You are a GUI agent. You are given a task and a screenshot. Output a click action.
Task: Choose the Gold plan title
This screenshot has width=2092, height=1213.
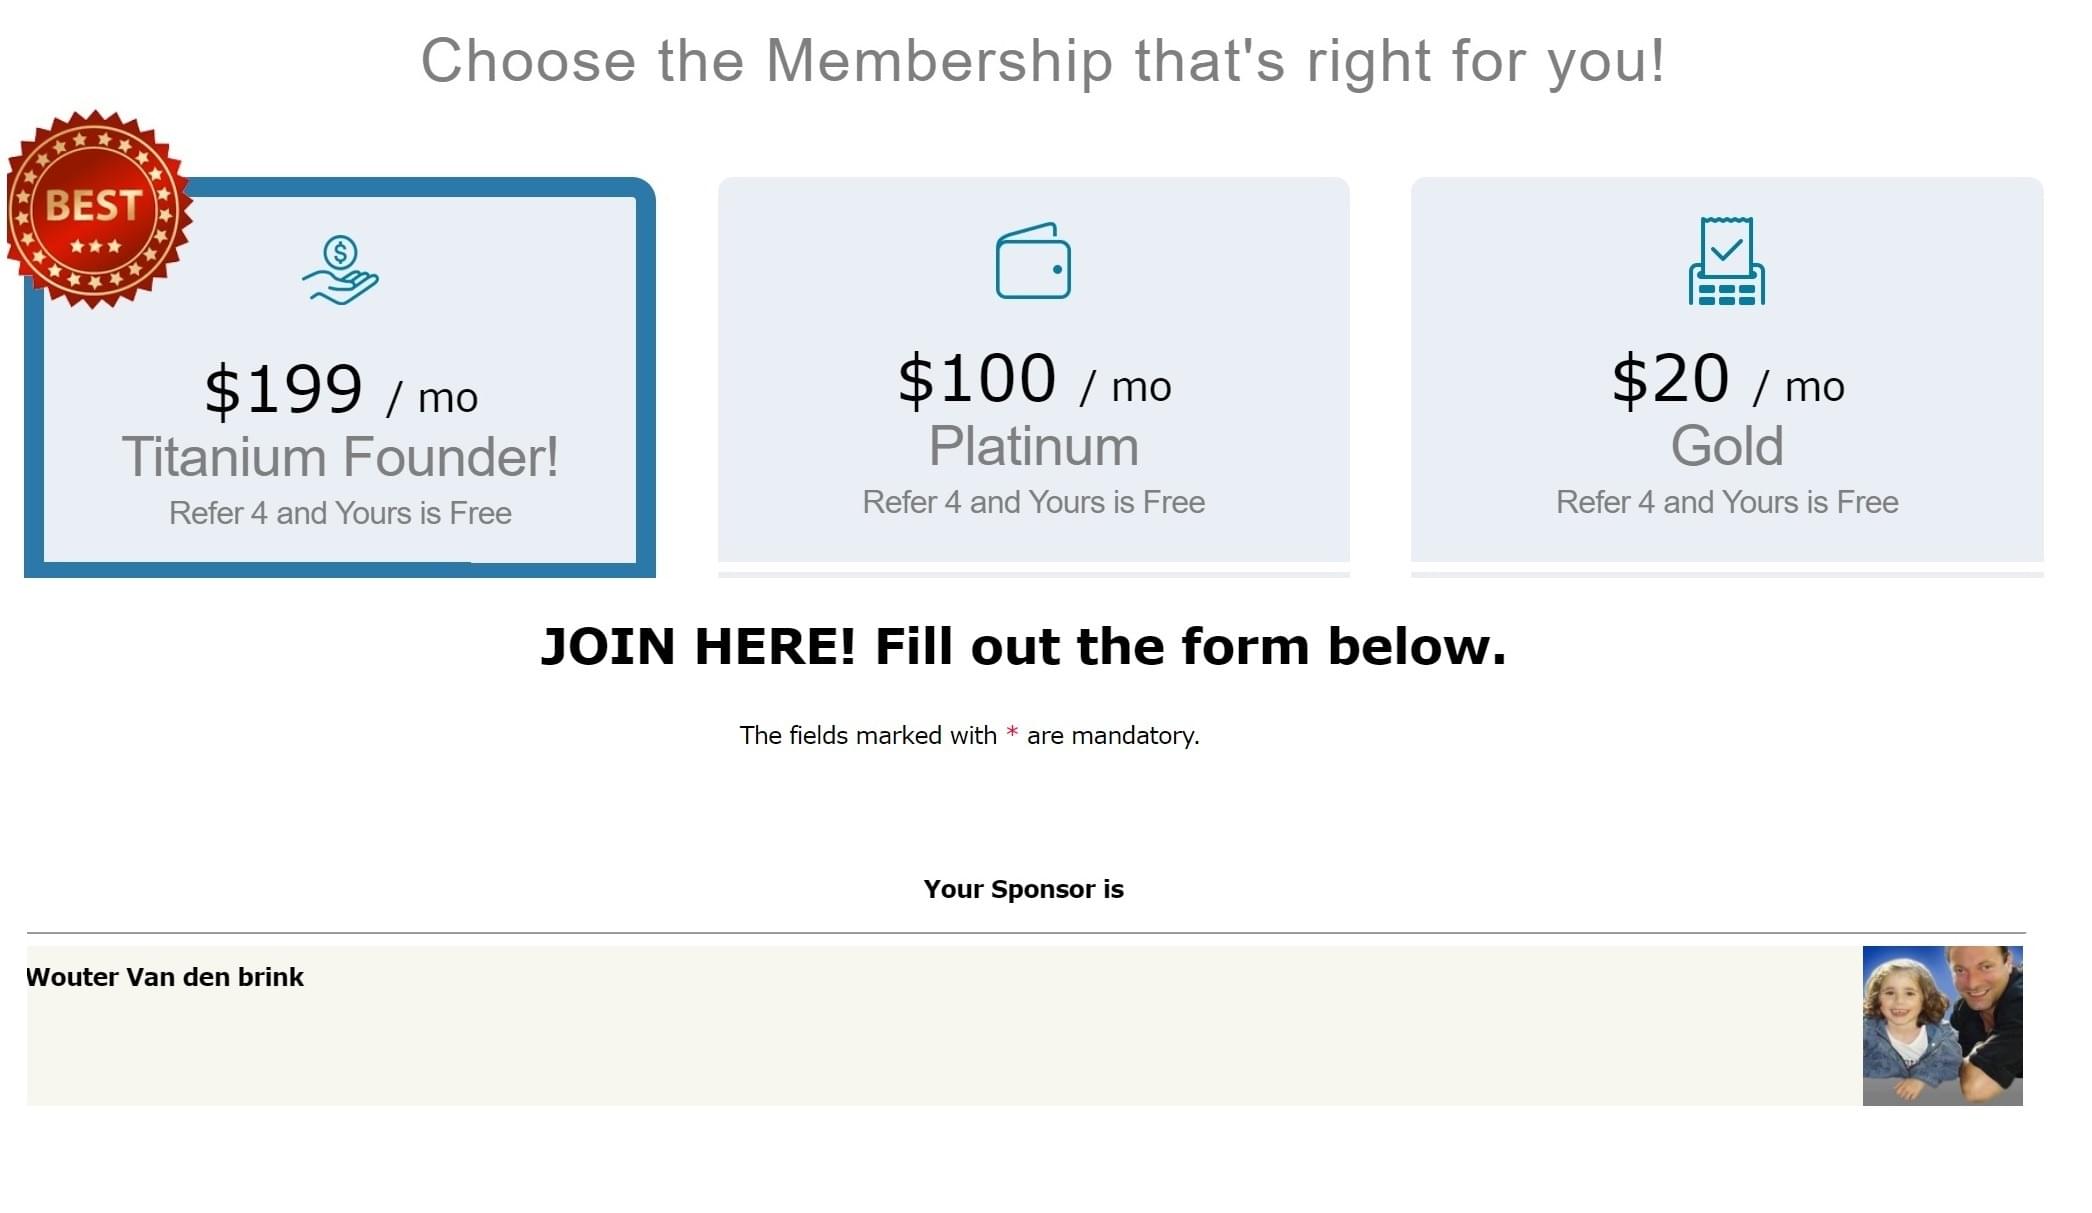1727,446
